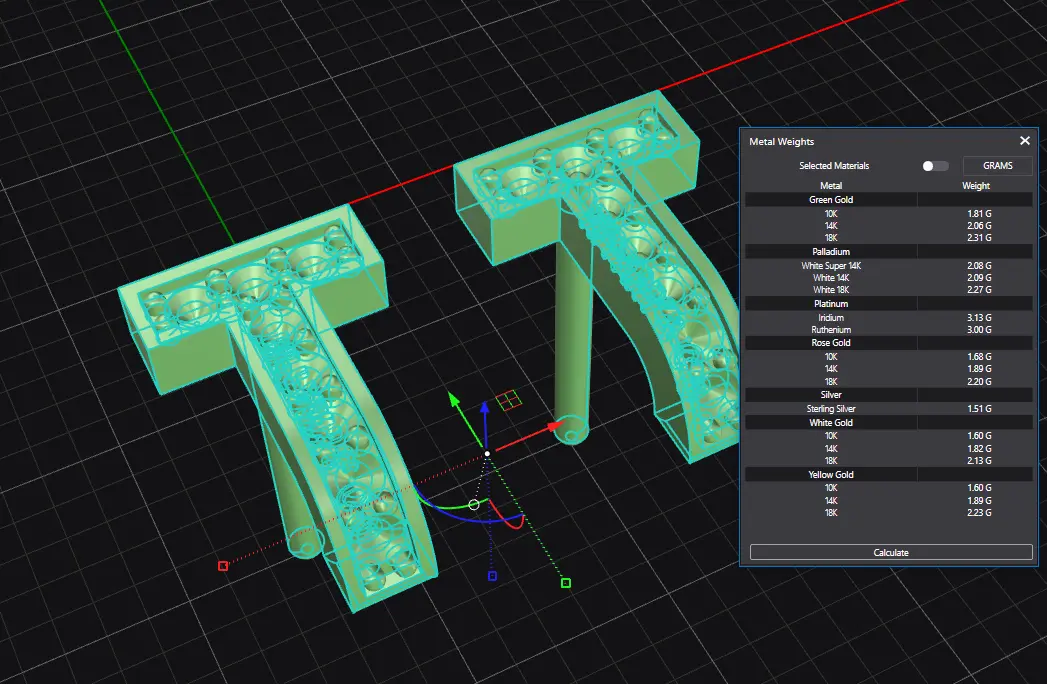Select the Iridium platinum row
Image resolution: width=1047 pixels, height=684 pixels.
pyautogui.click(x=830, y=318)
